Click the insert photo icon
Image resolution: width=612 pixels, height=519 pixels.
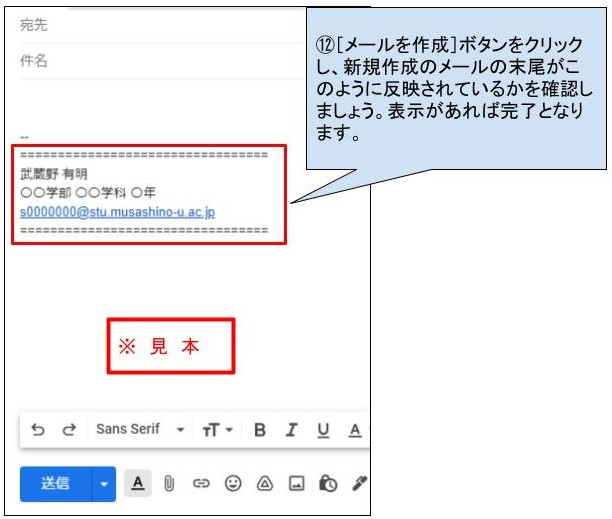pyautogui.click(x=296, y=484)
